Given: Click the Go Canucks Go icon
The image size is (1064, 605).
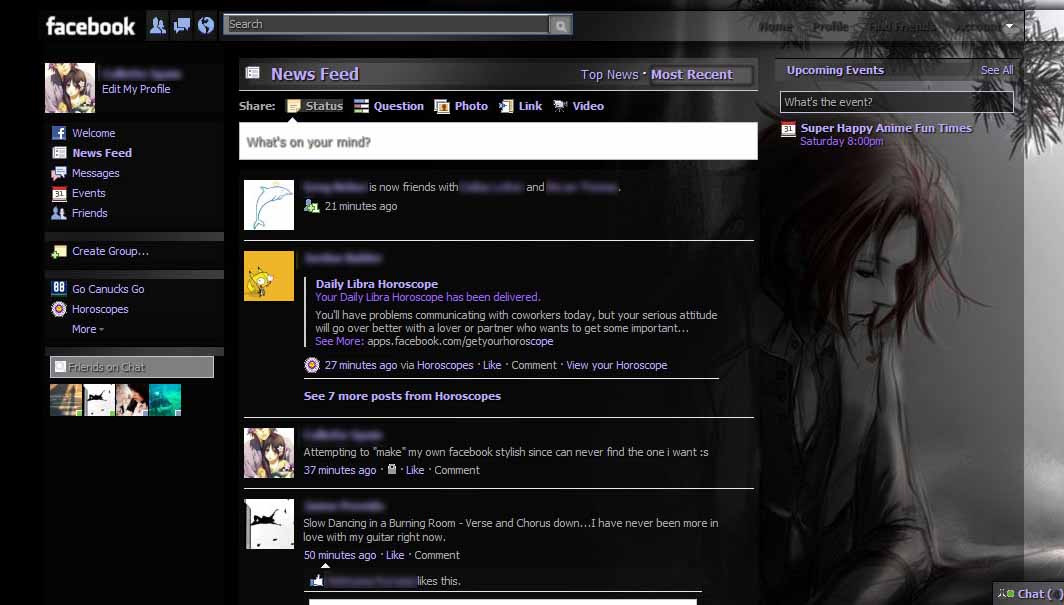Looking at the screenshot, I should 59,288.
